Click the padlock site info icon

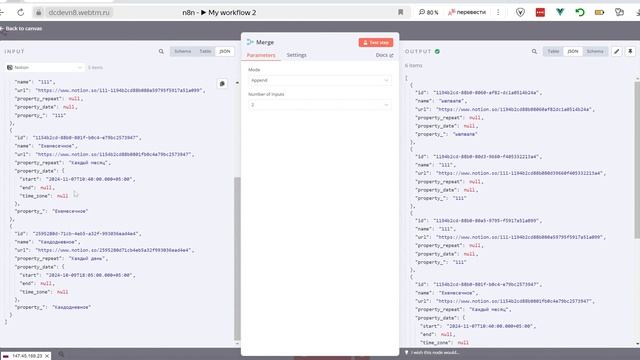click(38, 13)
